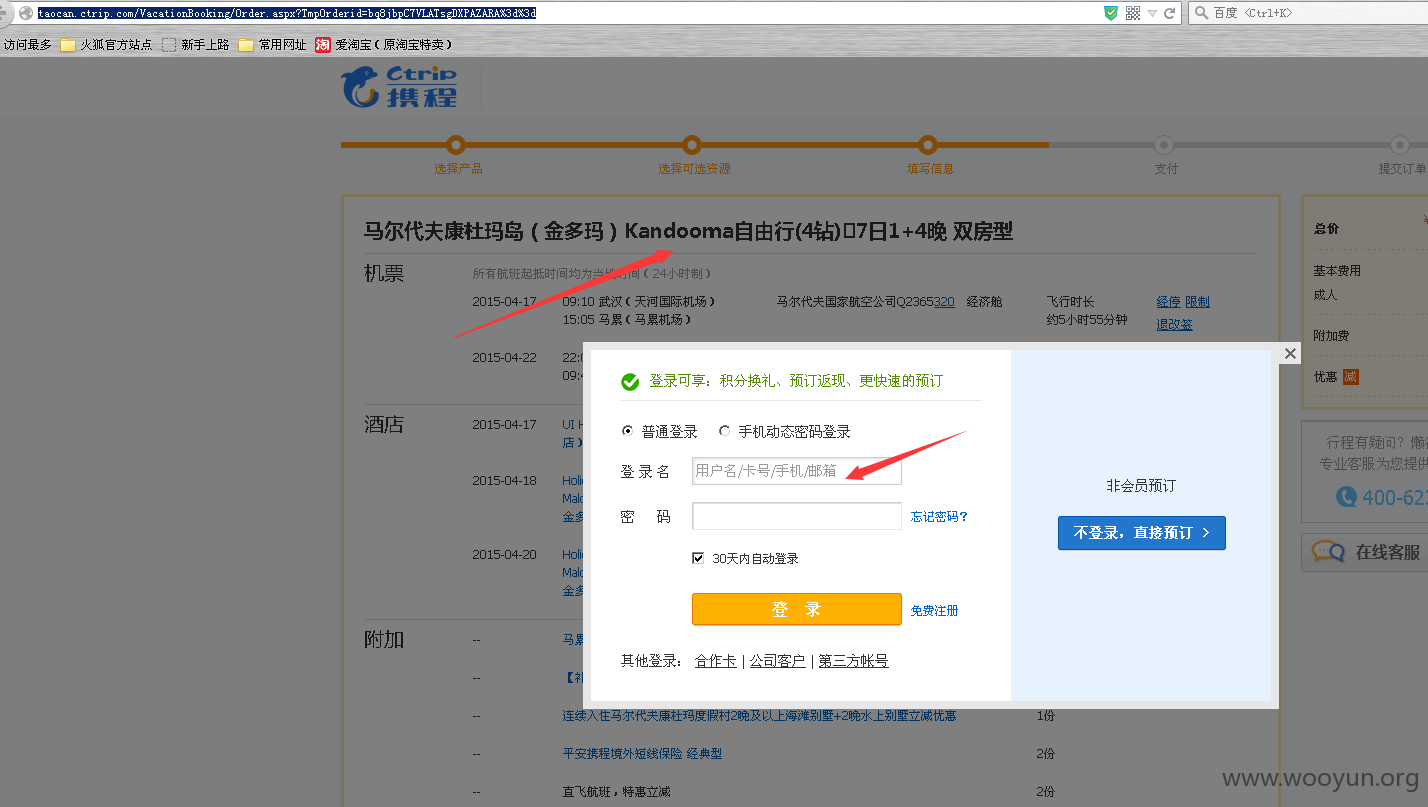Select 手机动态密码登录 radio button

coord(724,432)
